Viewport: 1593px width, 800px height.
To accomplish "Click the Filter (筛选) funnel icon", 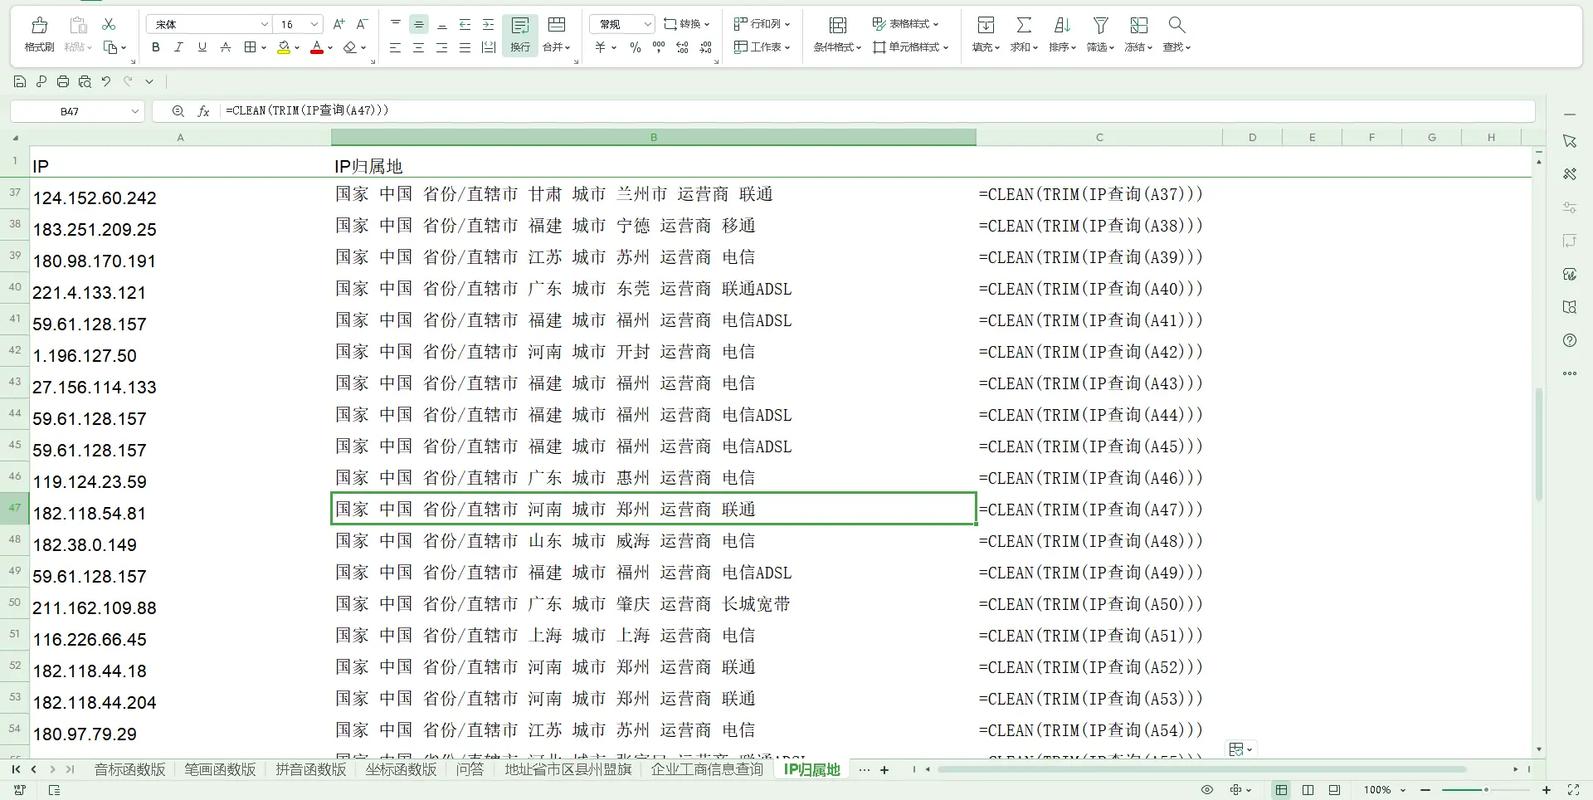I will pos(1100,26).
